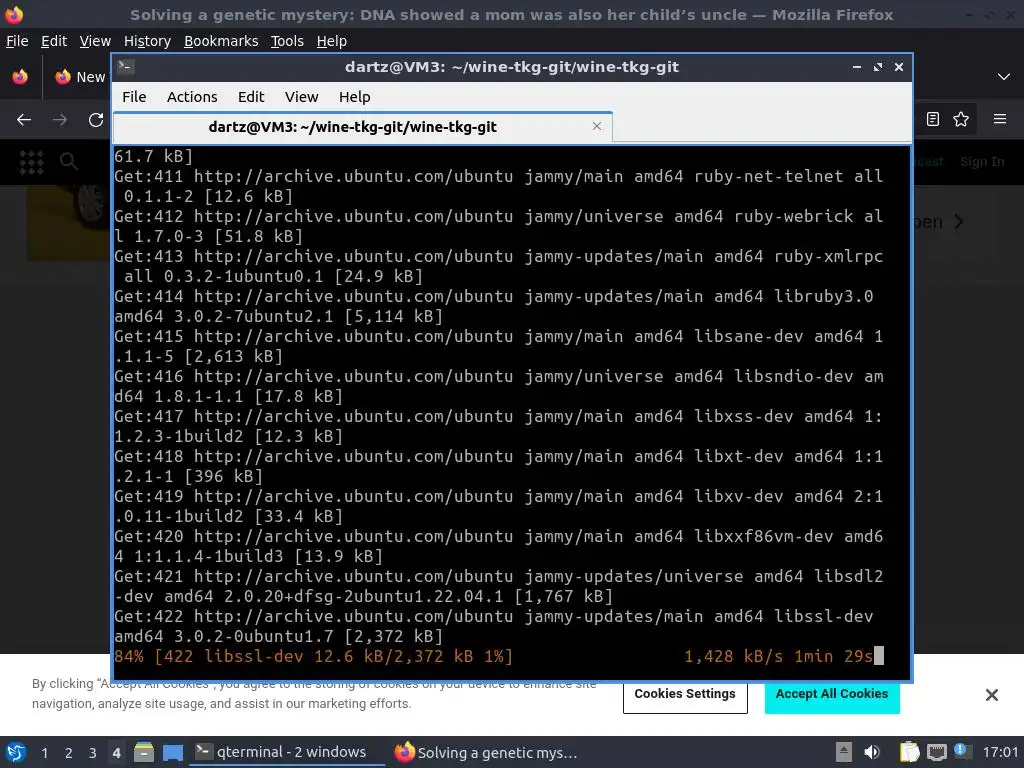Toggle Firefox reader view icon

pos(933,119)
